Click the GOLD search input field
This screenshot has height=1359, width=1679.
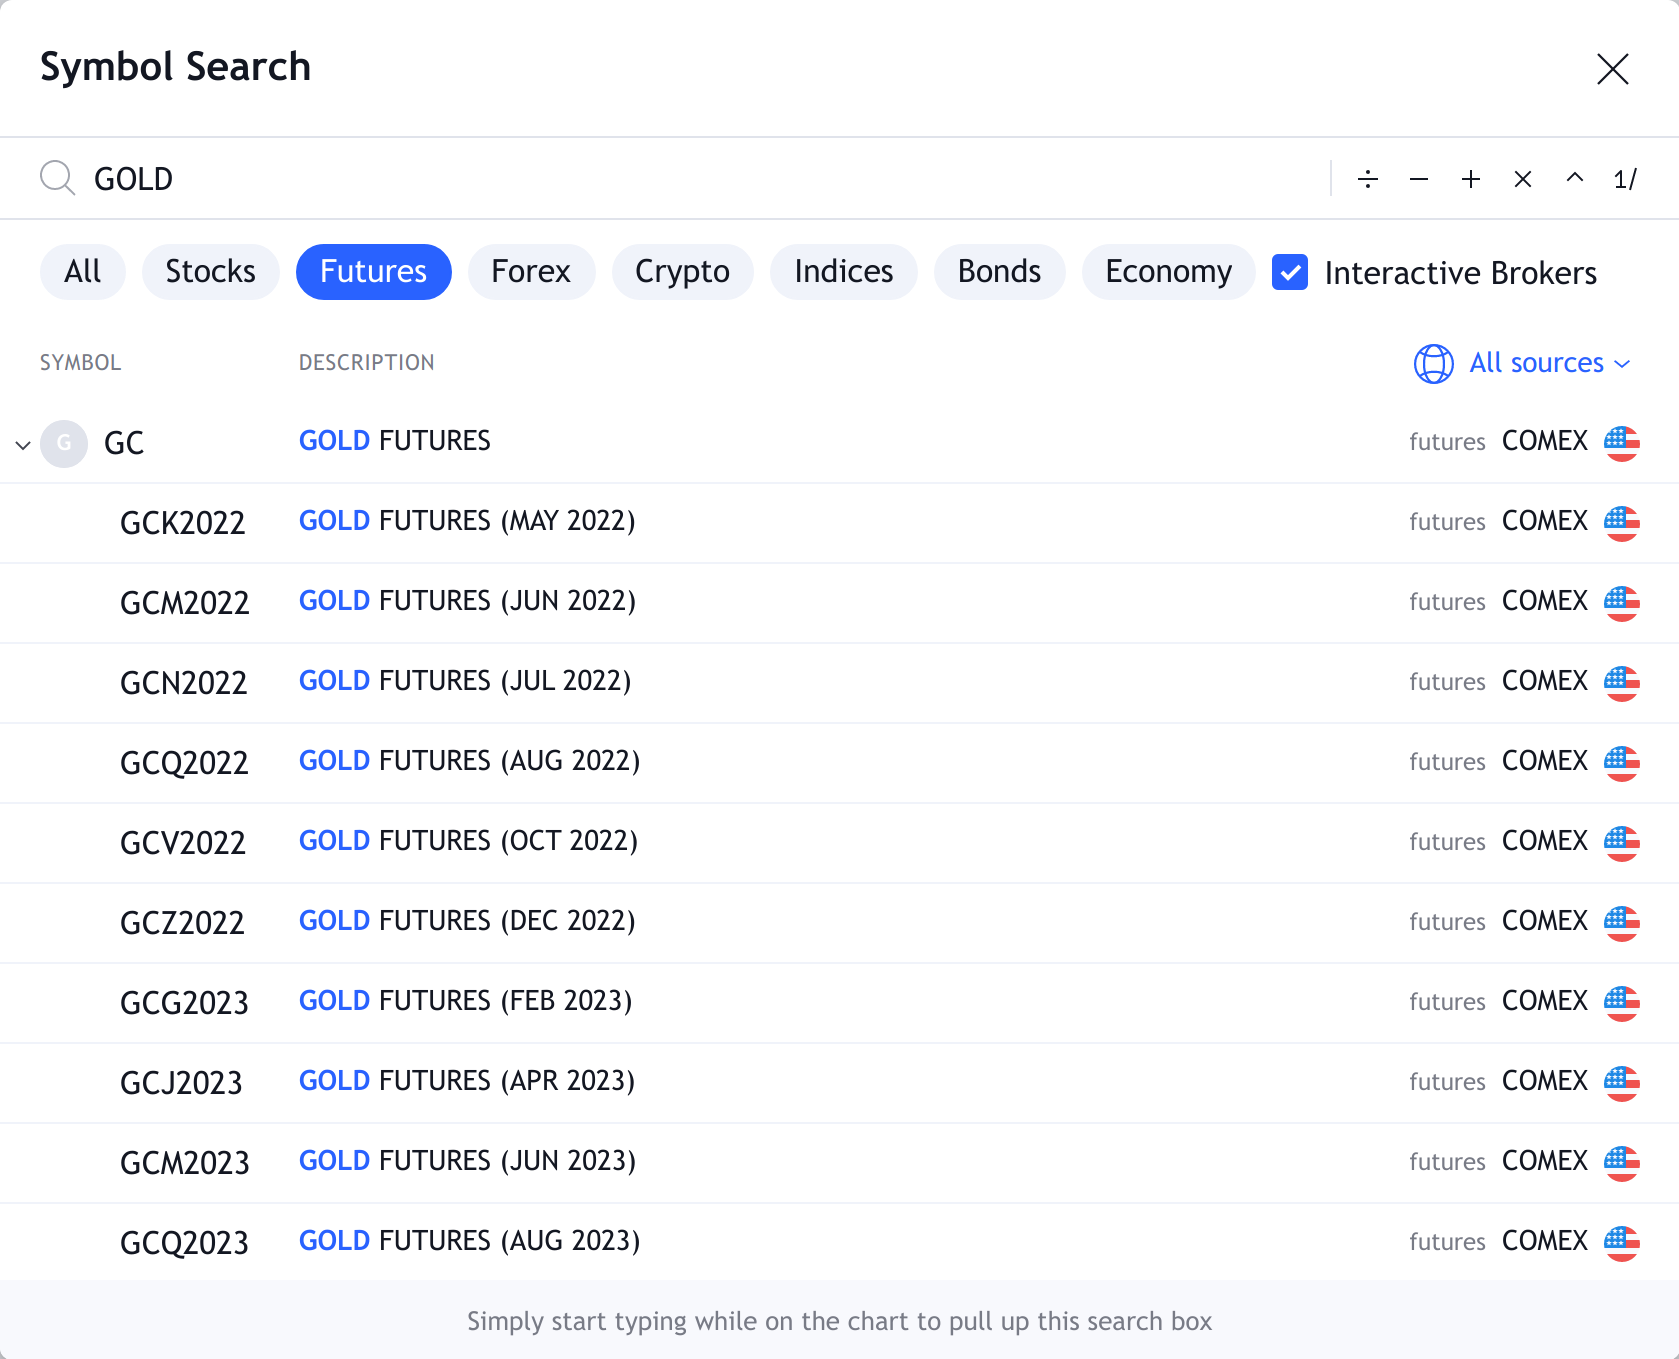tap(700, 179)
